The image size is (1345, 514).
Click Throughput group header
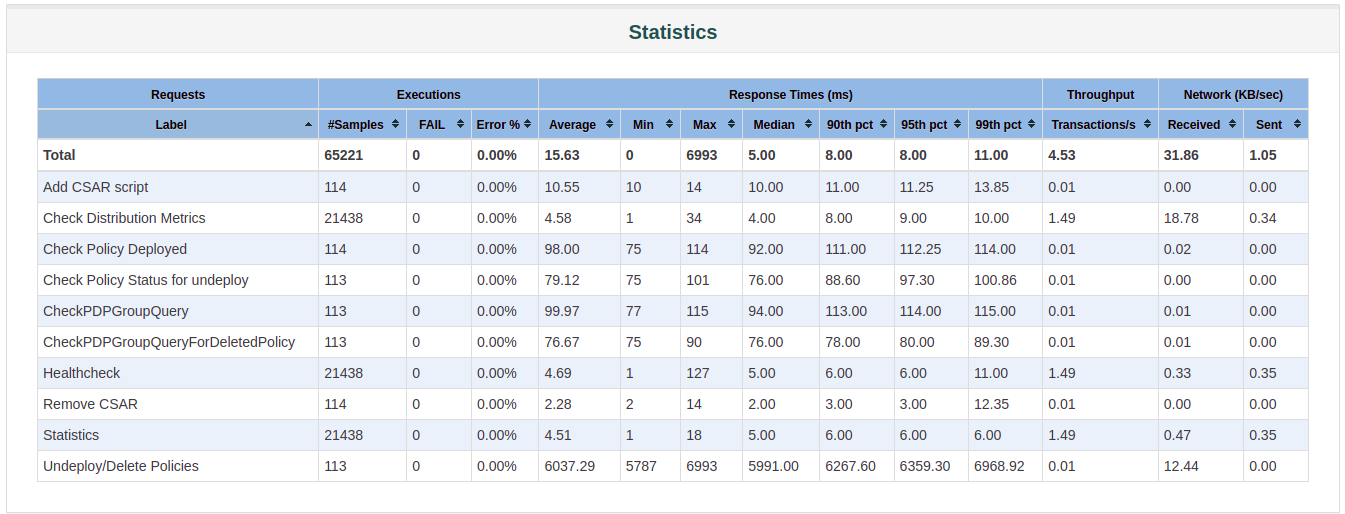tap(1101, 94)
